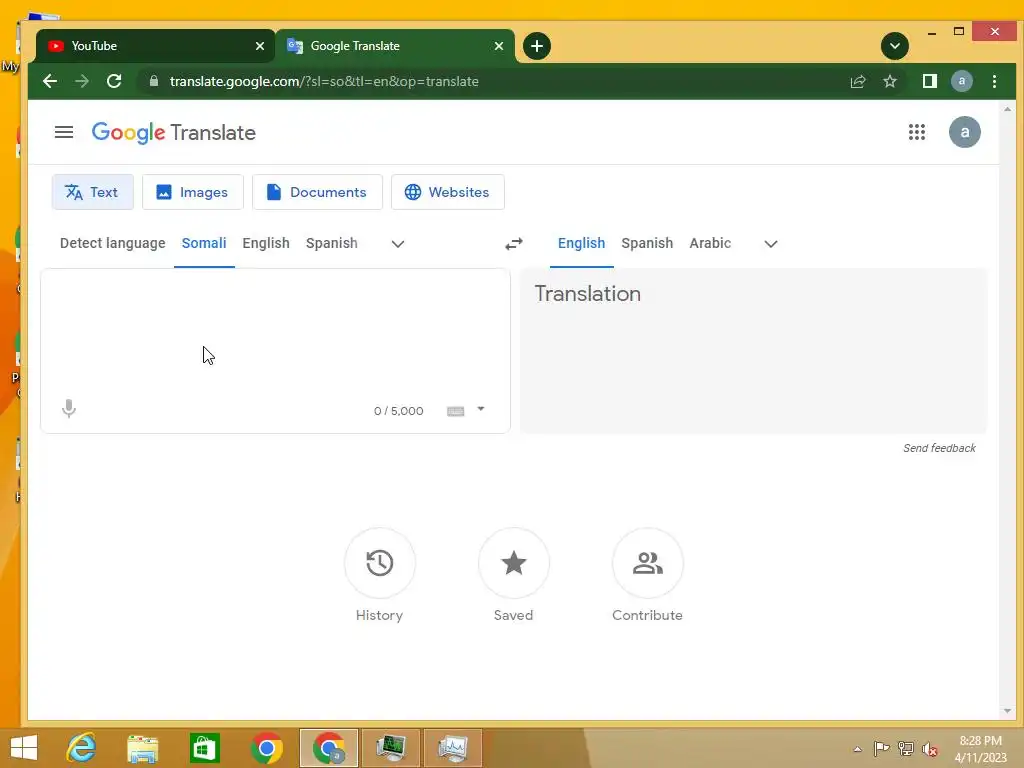Switch to Images translation mode
The width and height of the screenshot is (1024, 768).
pos(193,192)
